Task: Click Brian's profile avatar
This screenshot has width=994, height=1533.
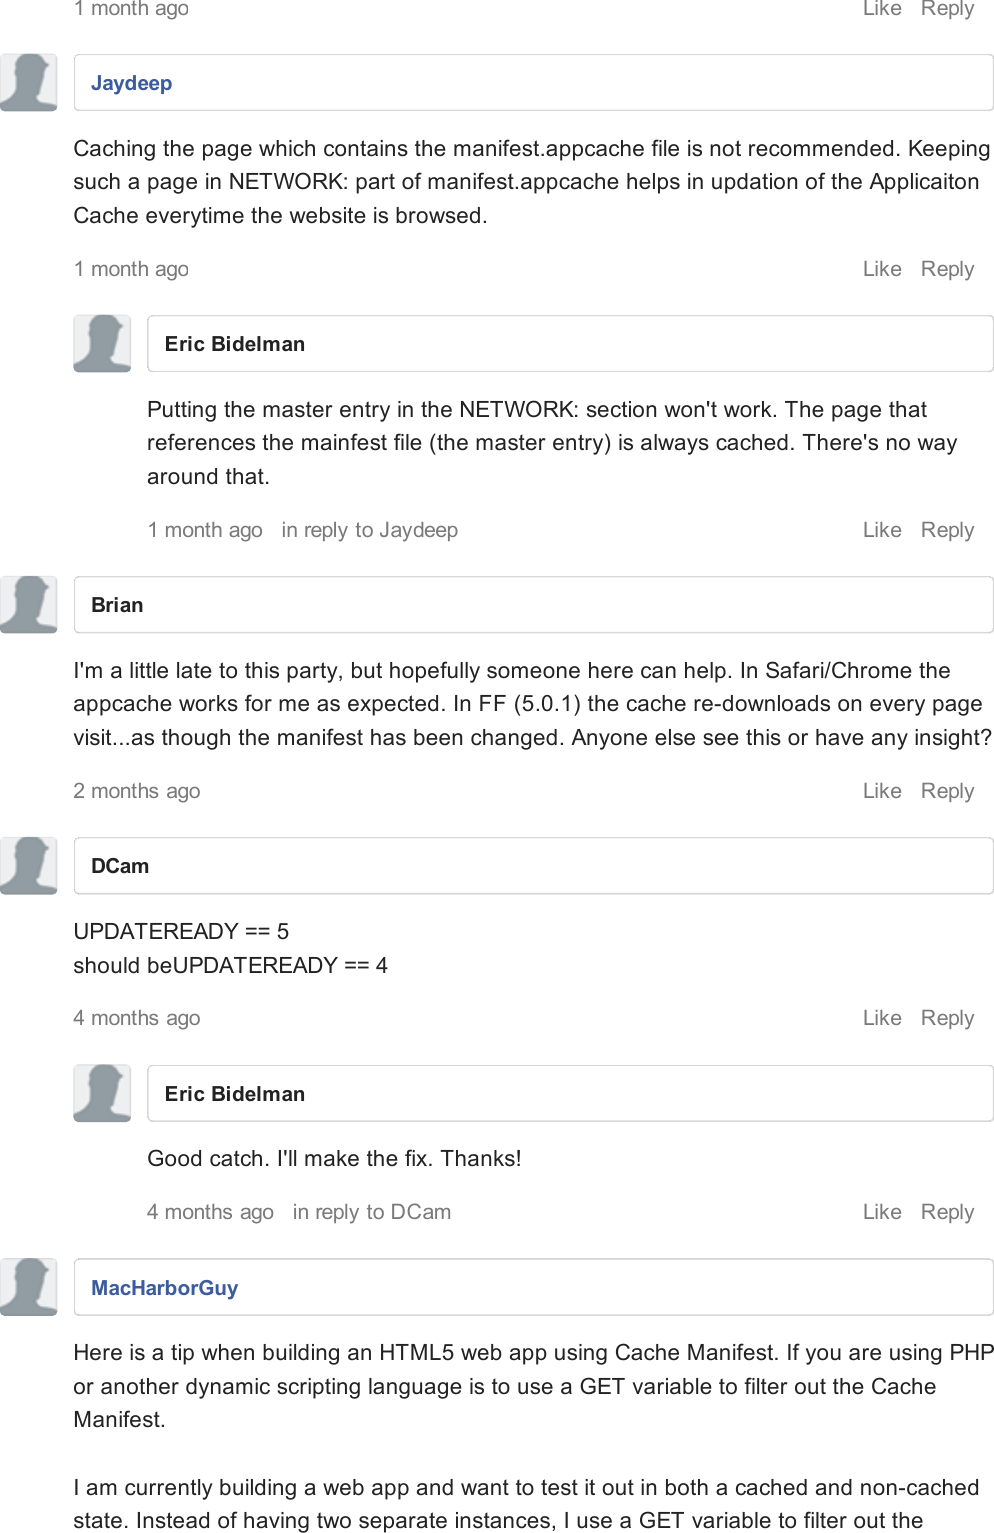Action: point(28,604)
